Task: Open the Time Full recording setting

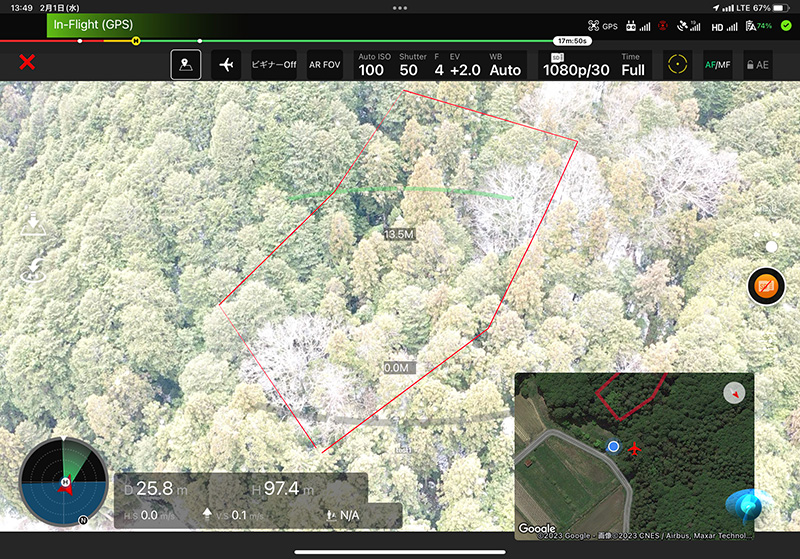Action: coord(633,65)
